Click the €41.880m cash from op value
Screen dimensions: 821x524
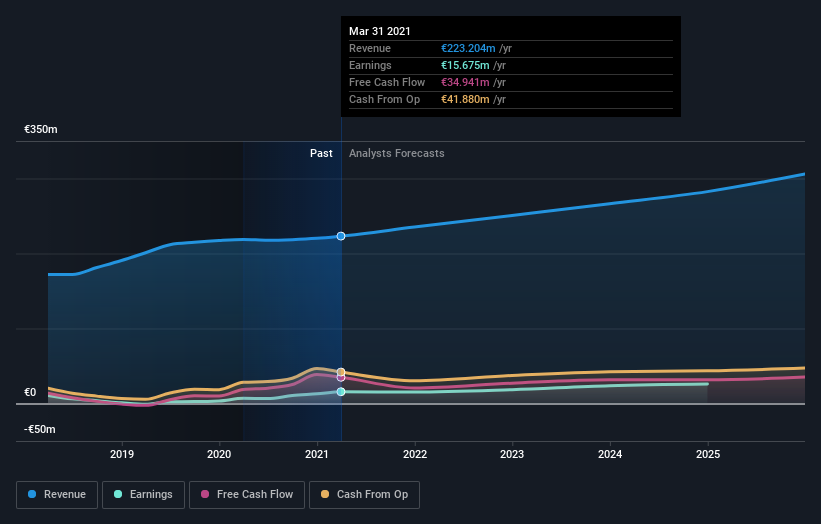pos(465,99)
